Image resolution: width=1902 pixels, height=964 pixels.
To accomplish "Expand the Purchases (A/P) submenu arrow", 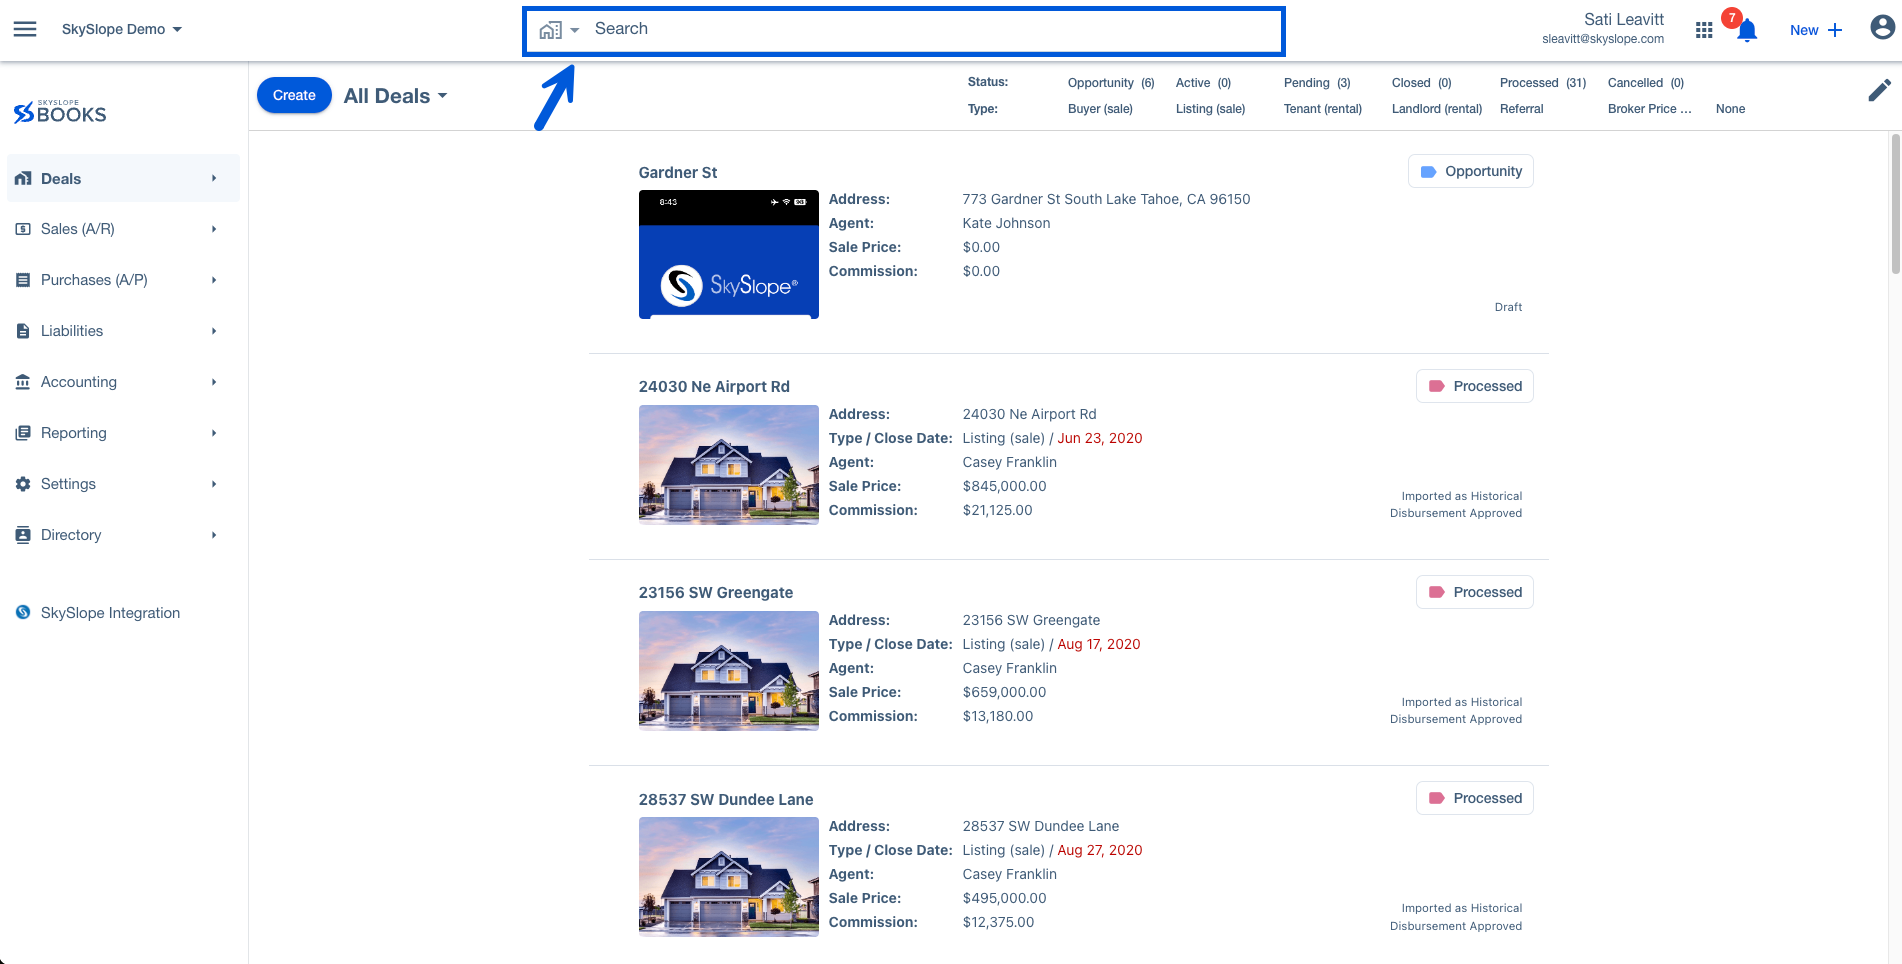I will tap(214, 280).
